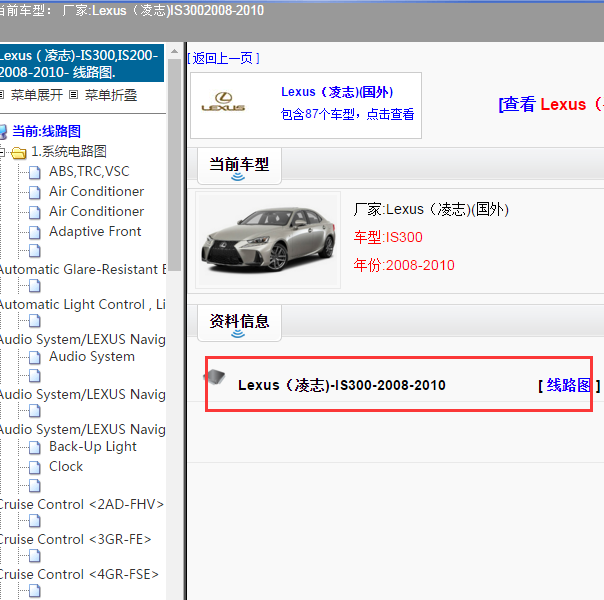Open Cruise Control <2AD-FHV> item
604x600 pixels.
[x=82, y=504]
